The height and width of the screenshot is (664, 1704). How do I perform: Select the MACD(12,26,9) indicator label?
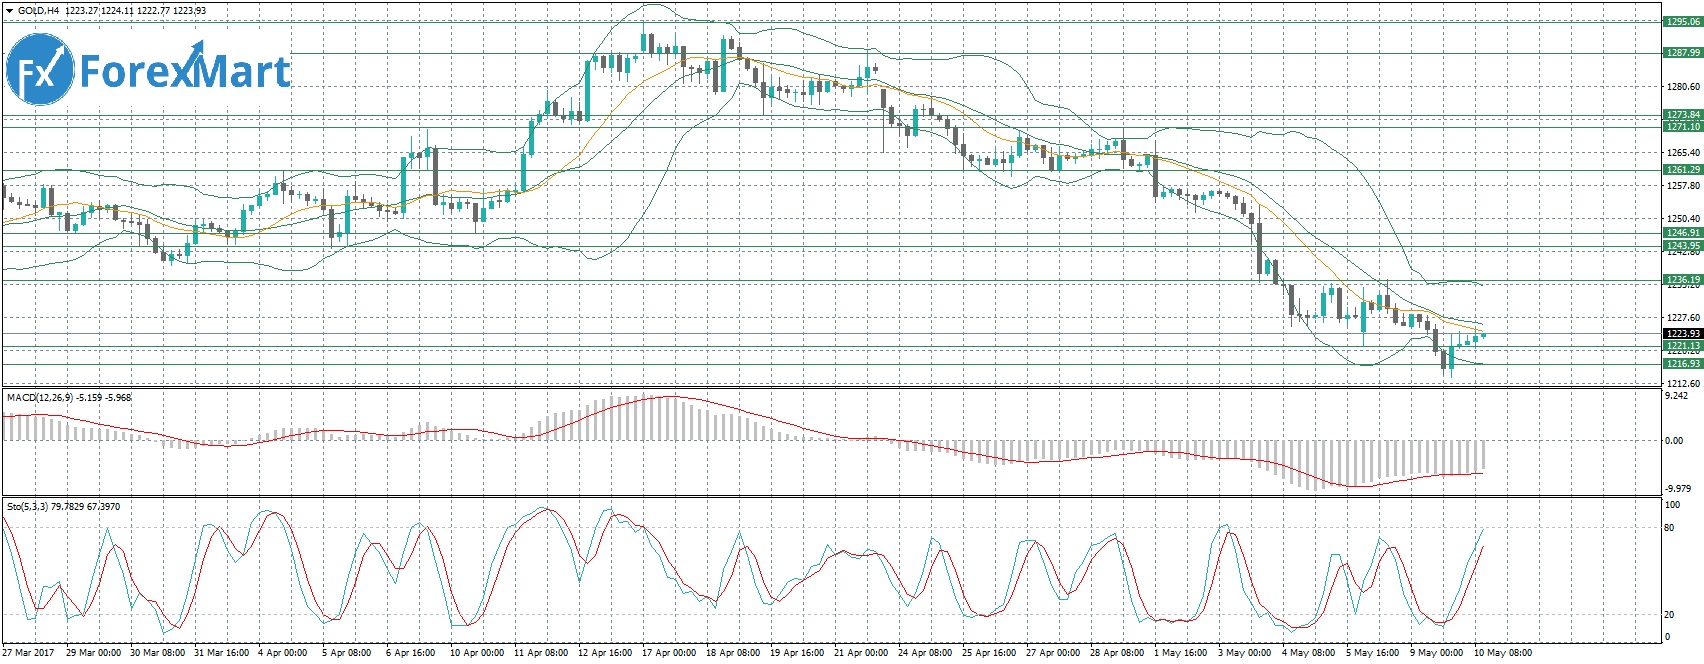(x=69, y=398)
